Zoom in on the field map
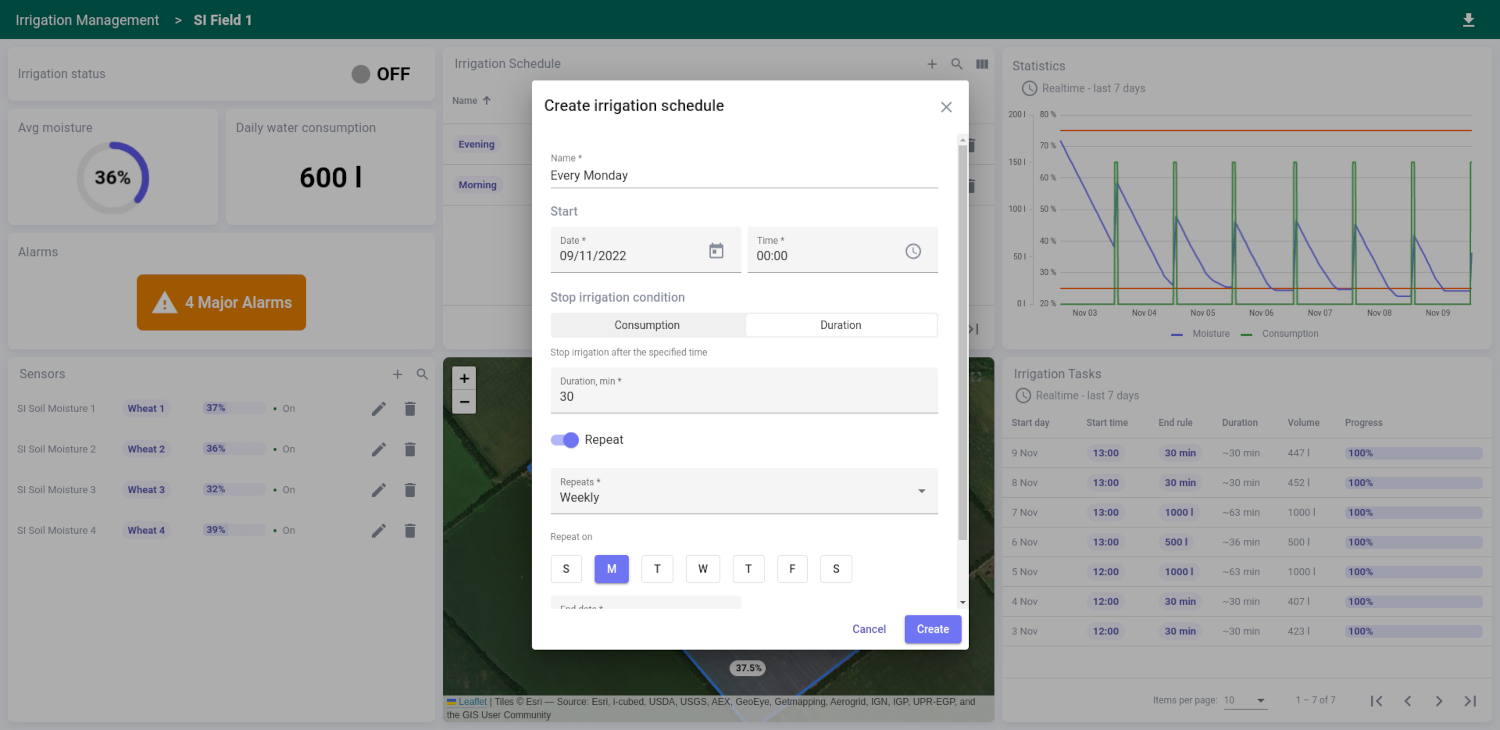This screenshot has height=730, width=1500. click(x=464, y=379)
